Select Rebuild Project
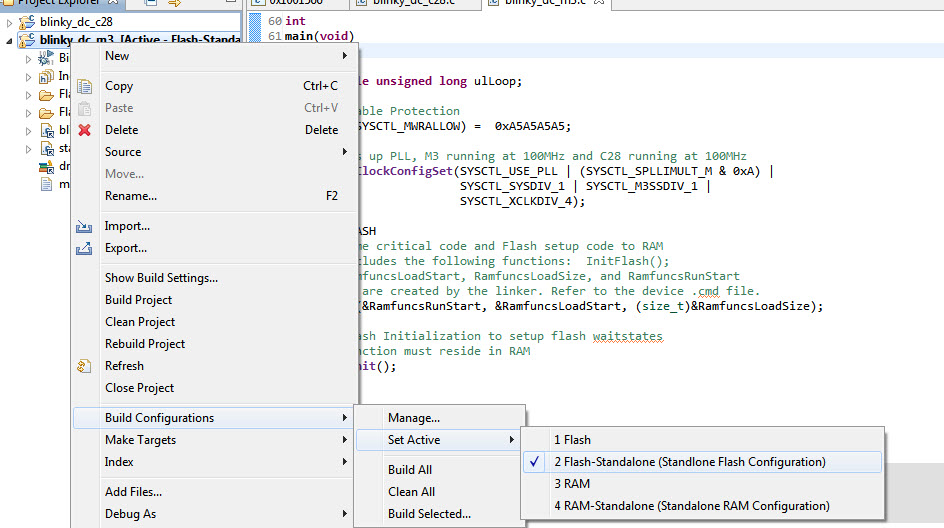 click(213, 344)
